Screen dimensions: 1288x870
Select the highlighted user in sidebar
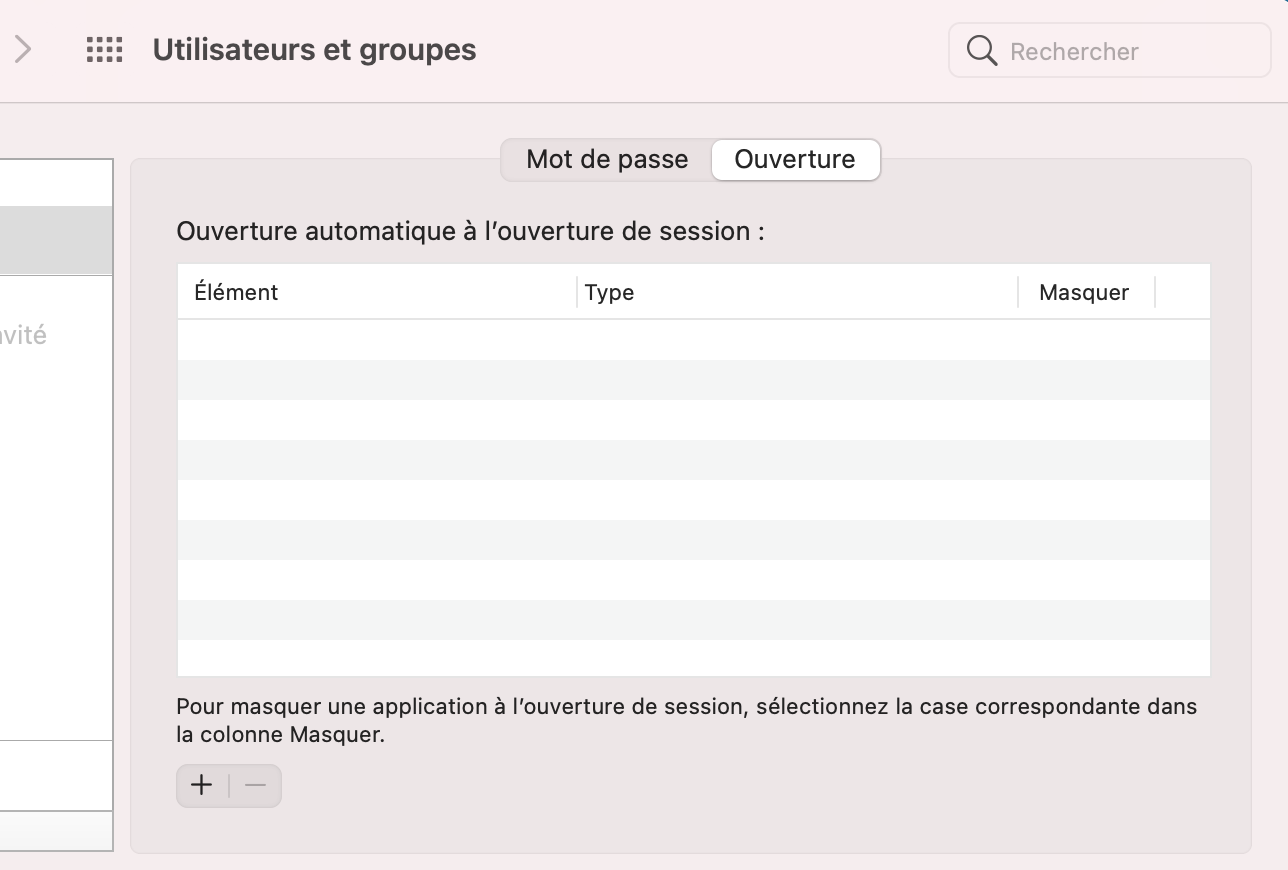(x=56, y=240)
